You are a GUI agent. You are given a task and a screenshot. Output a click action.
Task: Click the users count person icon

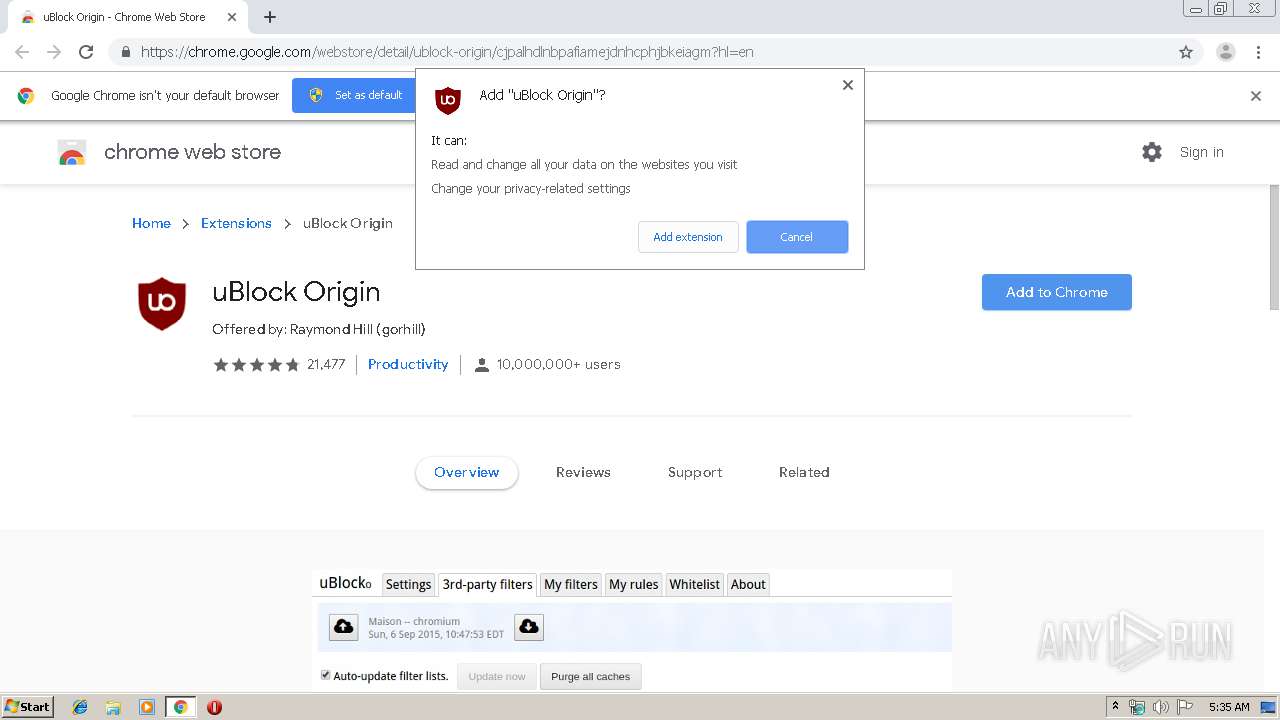point(482,365)
